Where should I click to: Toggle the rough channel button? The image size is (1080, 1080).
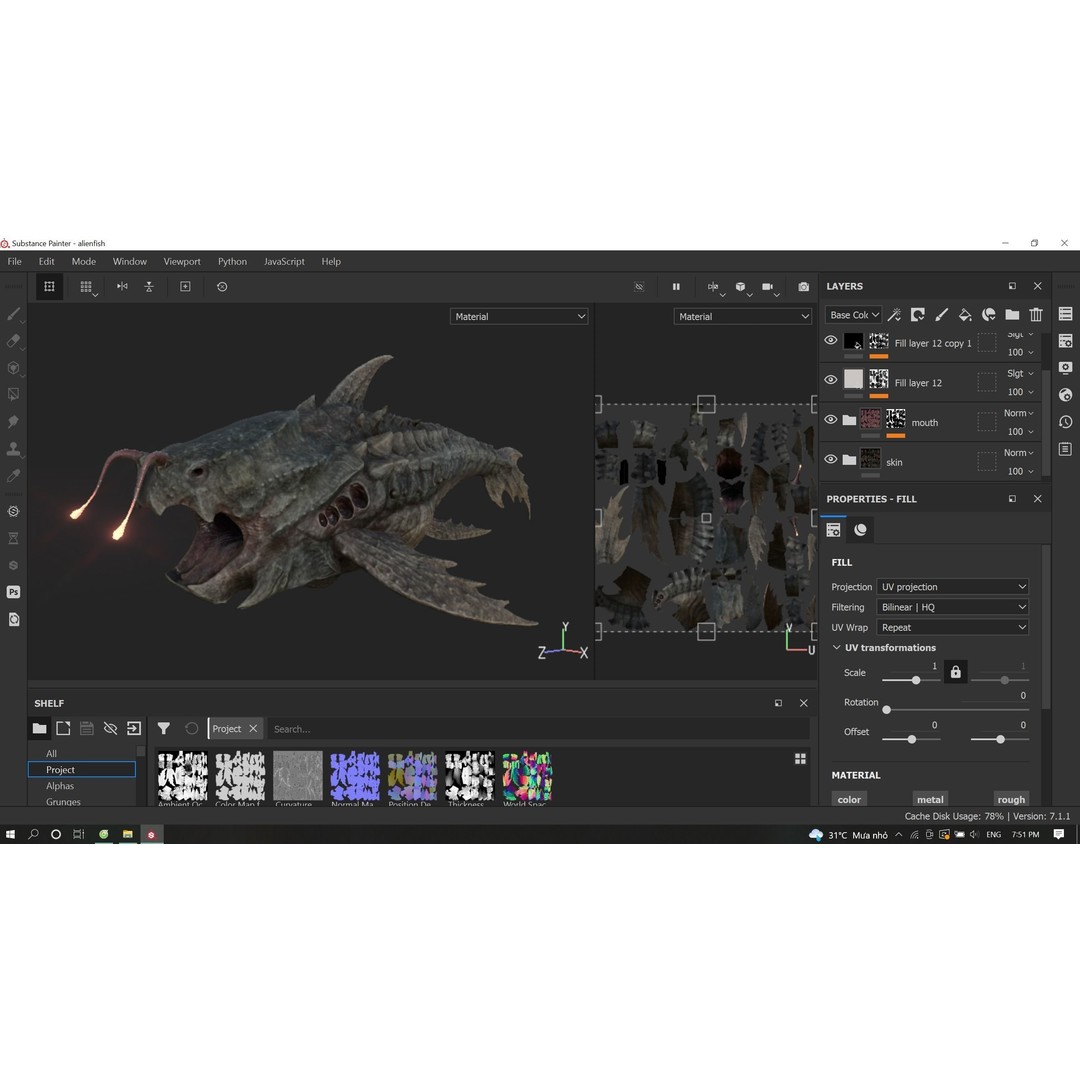point(1011,799)
